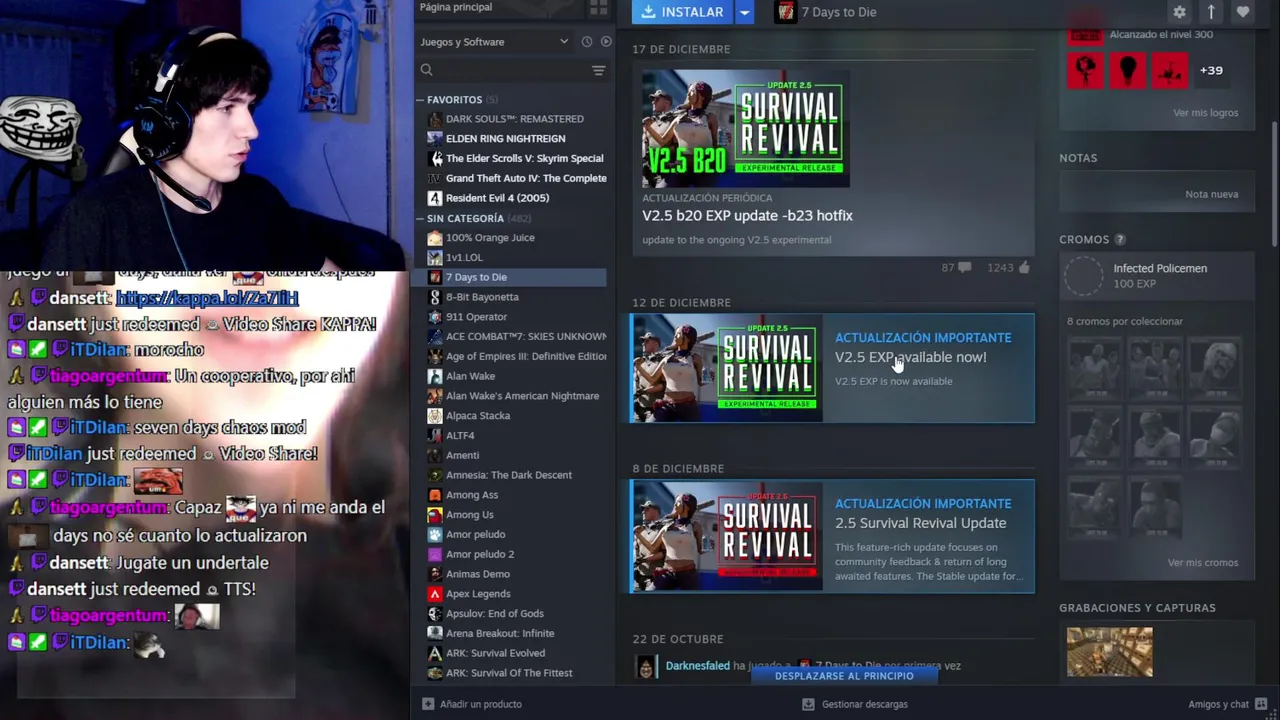Select Alan Wake's American Nightmare
The height and width of the screenshot is (720, 1280).
[522, 396]
